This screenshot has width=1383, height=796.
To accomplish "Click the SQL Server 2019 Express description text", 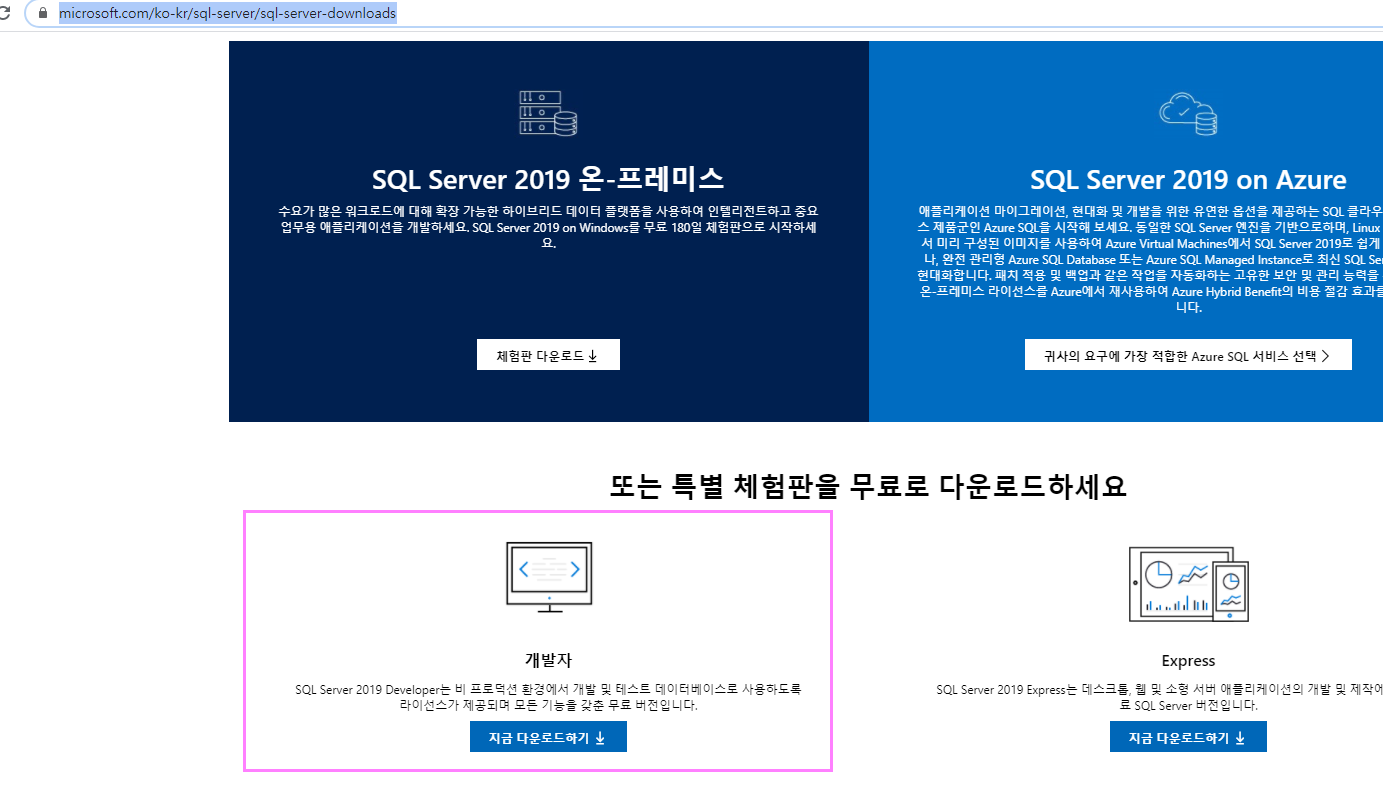I will click(1160, 697).
